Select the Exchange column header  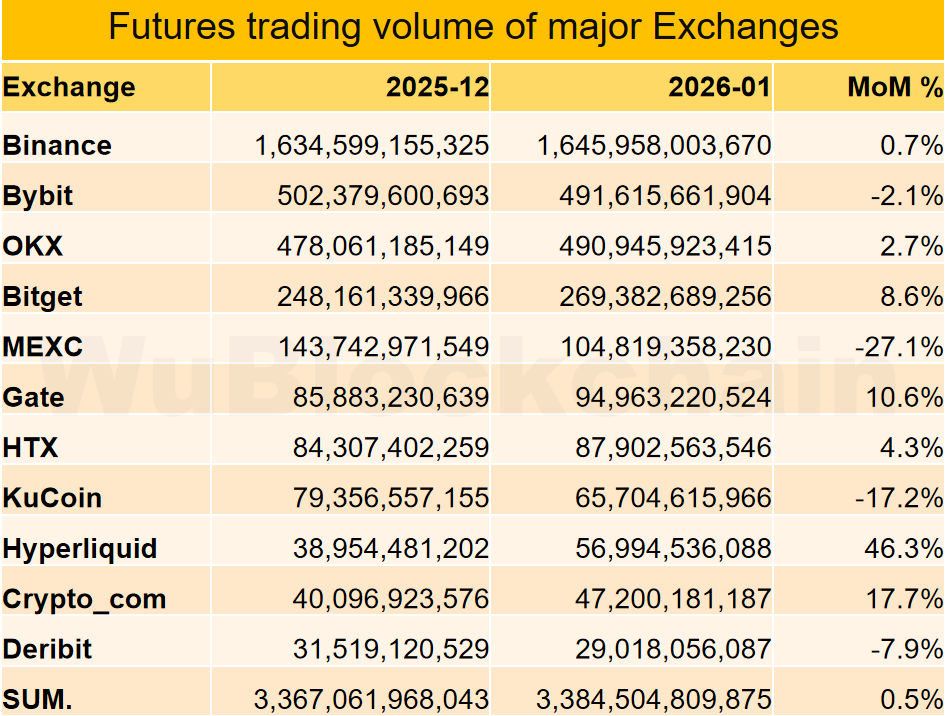pos(69,87)
